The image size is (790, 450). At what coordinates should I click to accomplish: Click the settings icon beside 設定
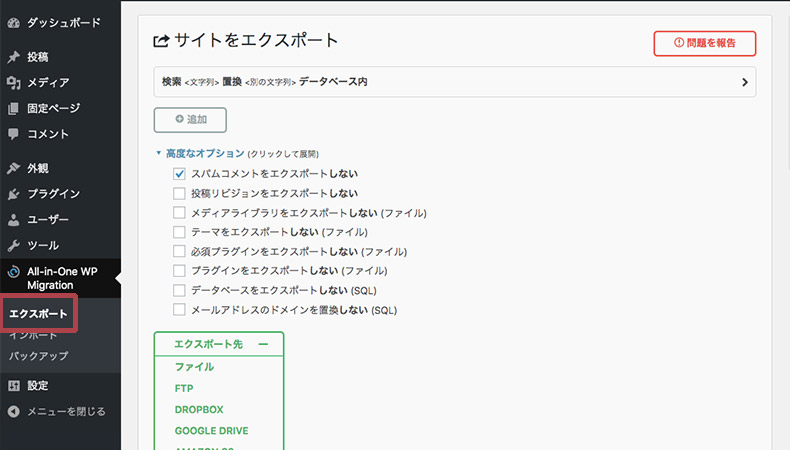14,385
